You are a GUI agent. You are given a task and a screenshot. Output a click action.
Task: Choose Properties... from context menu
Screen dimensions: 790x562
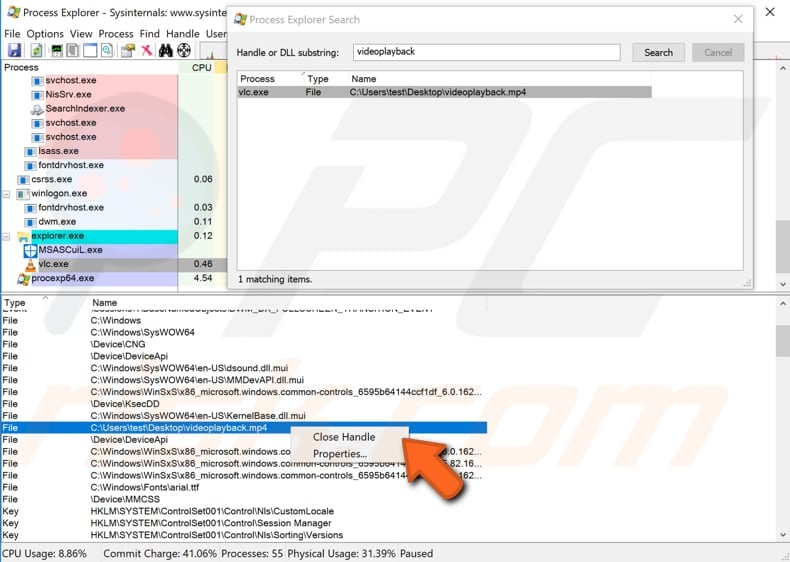click(340, 454)
